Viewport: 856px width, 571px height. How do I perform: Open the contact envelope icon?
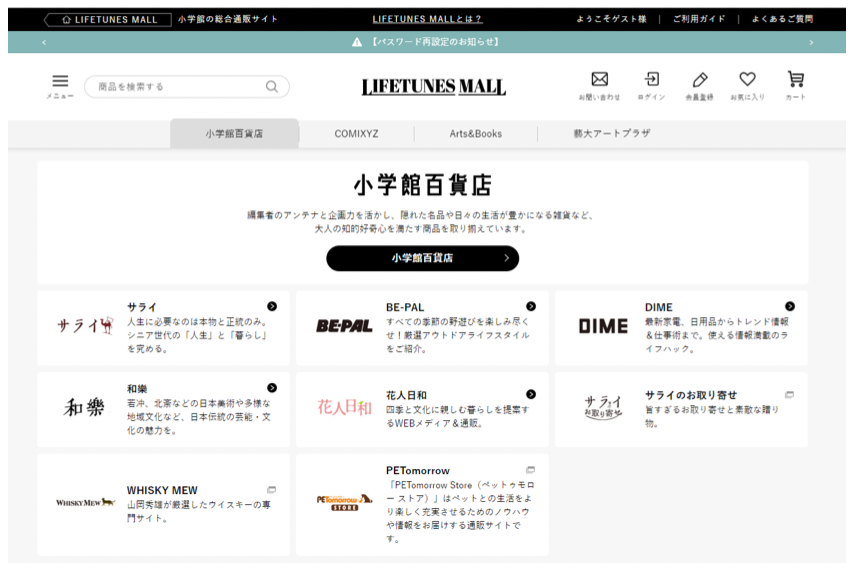[599, 79]
